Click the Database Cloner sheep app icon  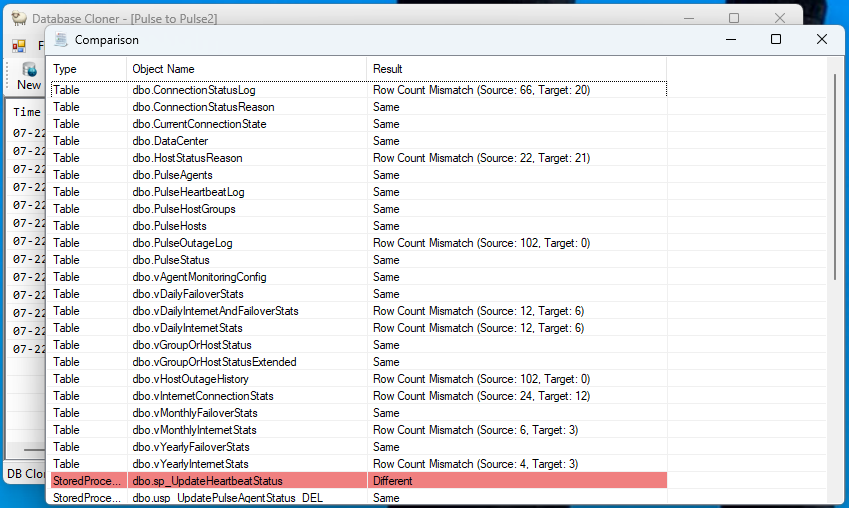[19, 18]
